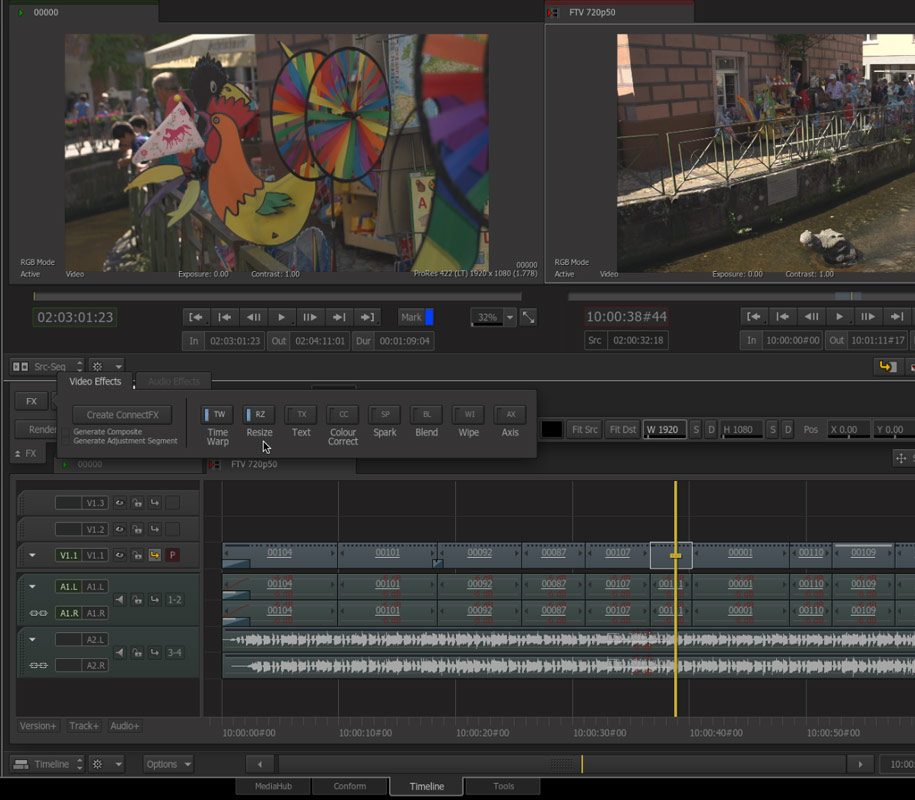Click the black color swatch beside Fit Src
Viewport: 915px width, 800px height.
point(552,429)
